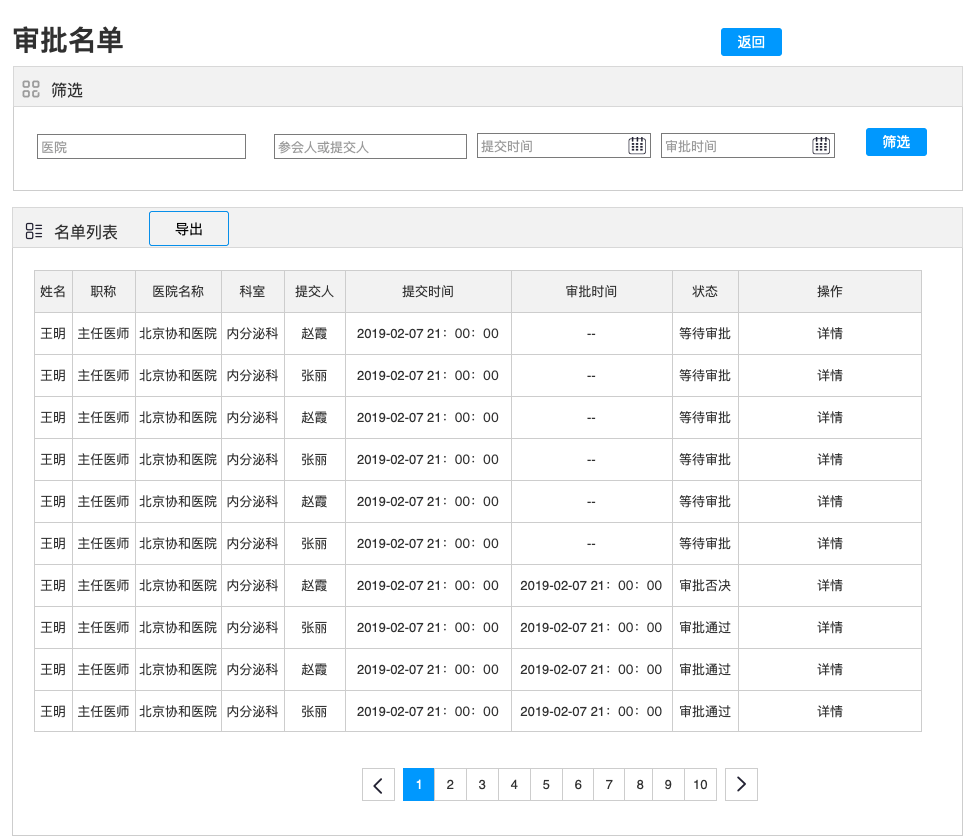Open page 4 of the list
The image size is (963, 836).
514,784
